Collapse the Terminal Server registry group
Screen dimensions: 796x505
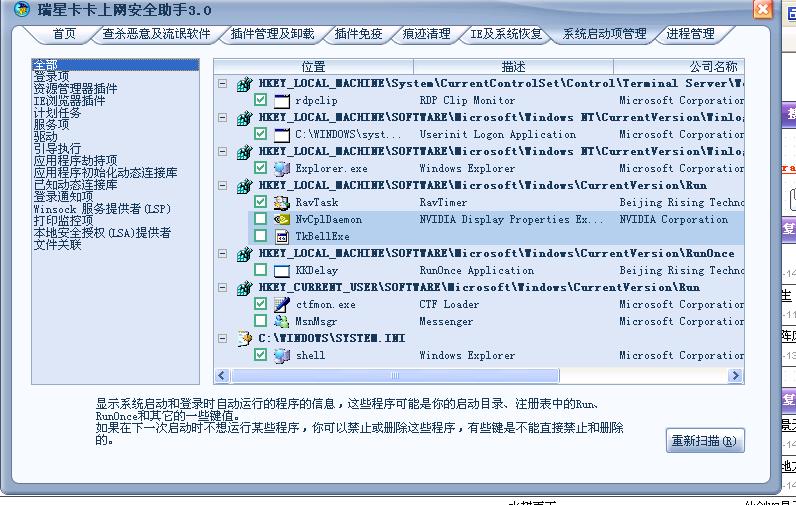pyautogui.click(x=222, y=83)
